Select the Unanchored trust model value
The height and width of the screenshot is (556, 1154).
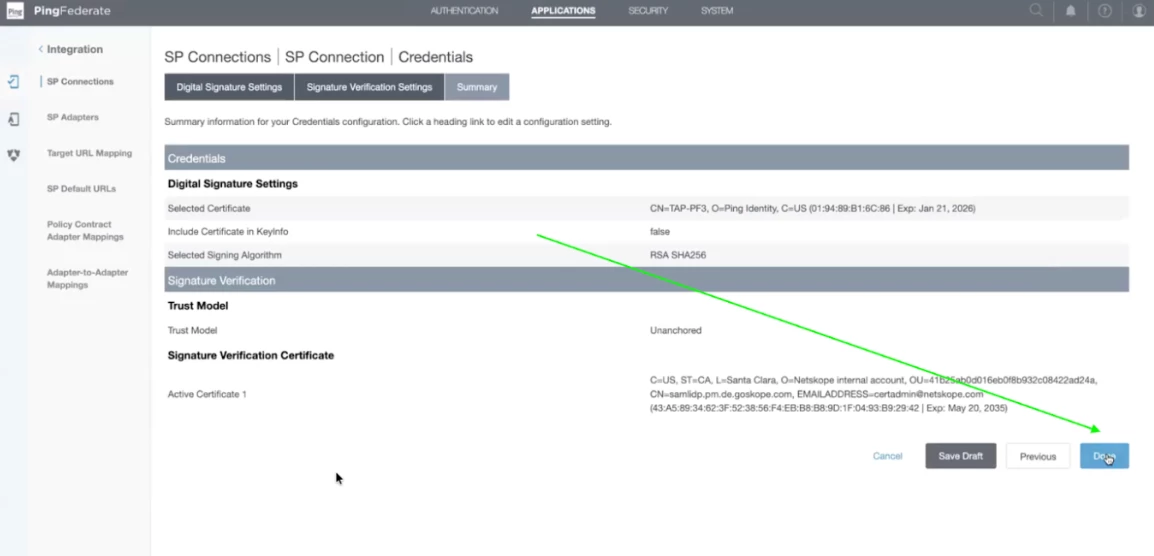[676, 330]
